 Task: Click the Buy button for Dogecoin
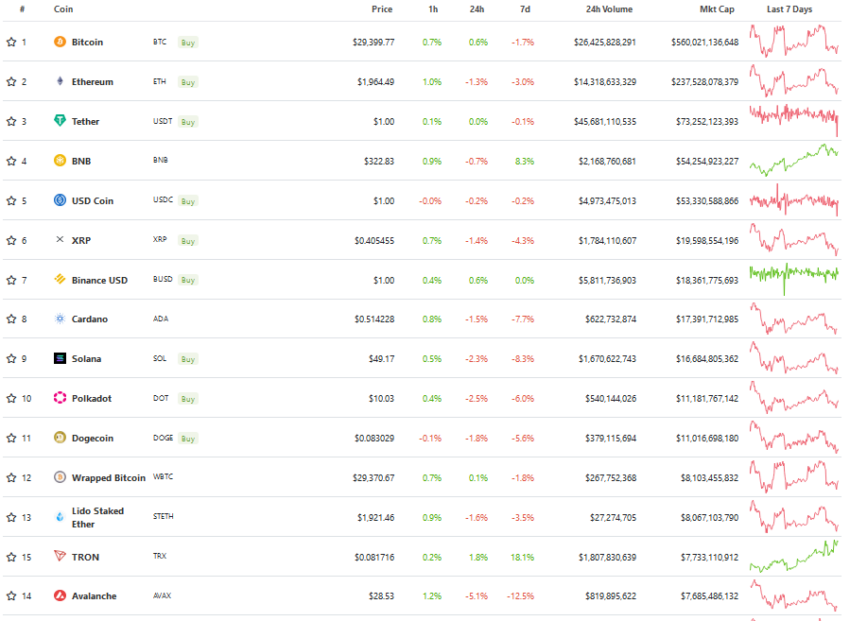(x=188, y=438)
